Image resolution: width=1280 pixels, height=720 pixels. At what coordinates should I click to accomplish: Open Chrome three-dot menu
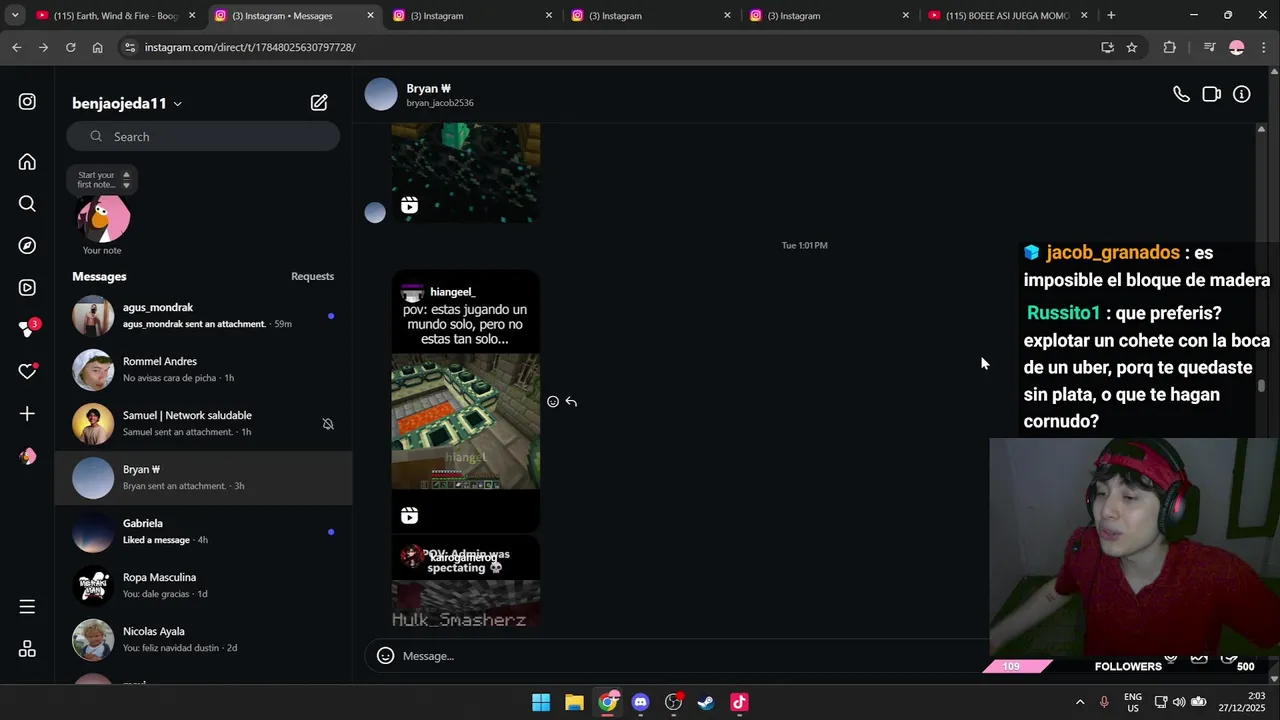click(1264, 47)
